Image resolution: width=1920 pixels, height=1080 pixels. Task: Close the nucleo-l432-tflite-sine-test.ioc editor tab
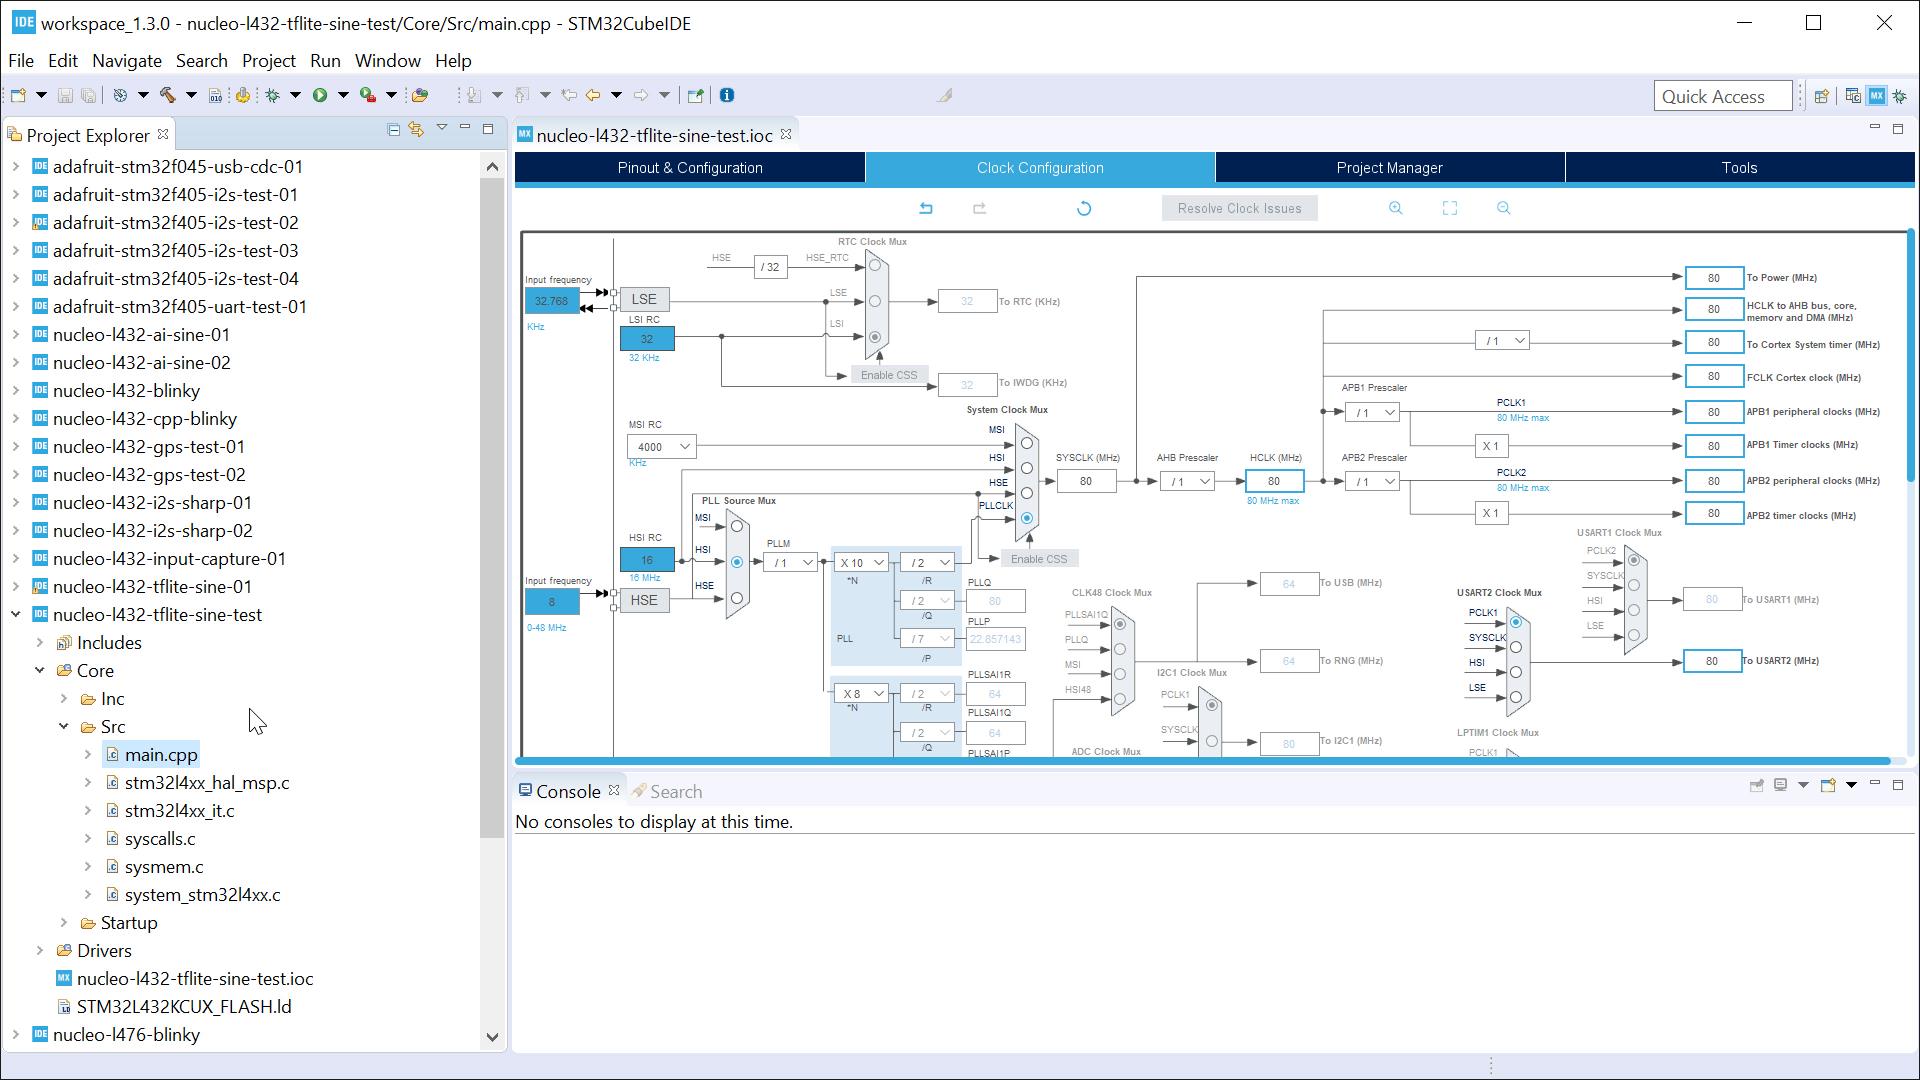pos(786,134)
